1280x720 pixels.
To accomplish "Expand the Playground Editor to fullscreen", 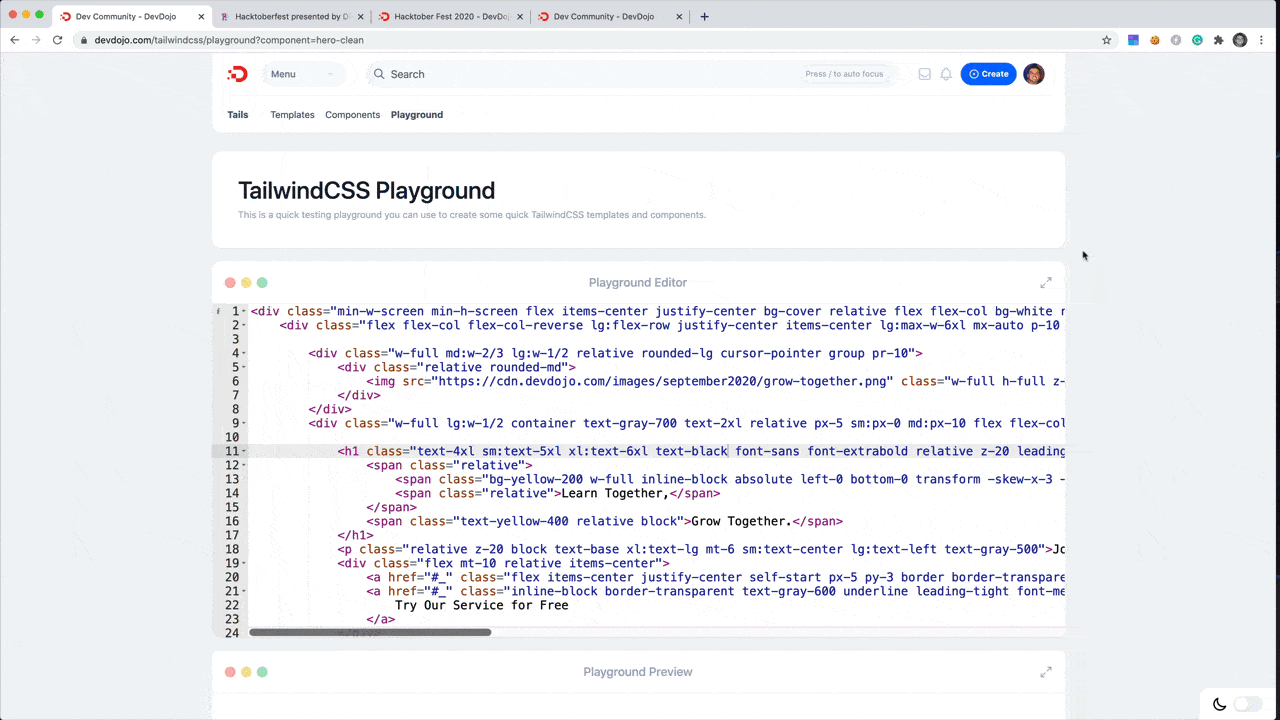I will (1046, 283).
